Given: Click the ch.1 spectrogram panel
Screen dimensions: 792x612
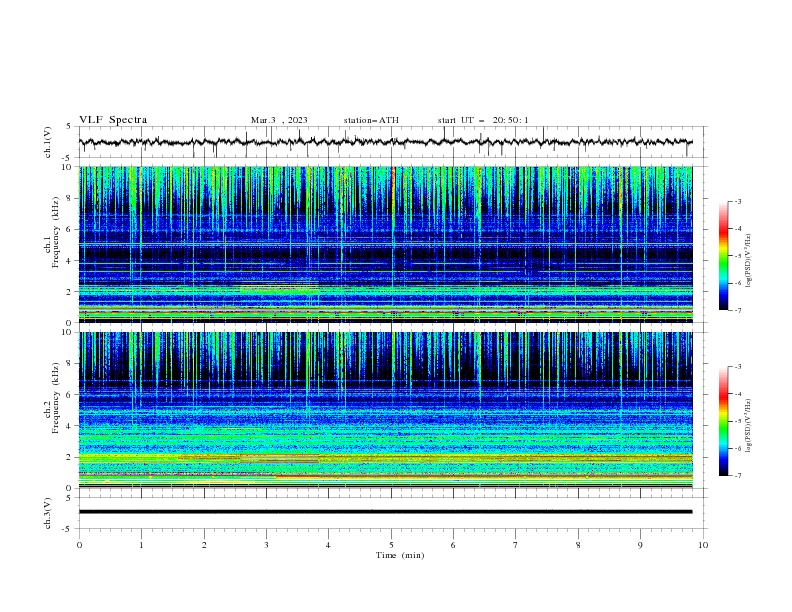Looking at the screenshot, I should [386, 244].
